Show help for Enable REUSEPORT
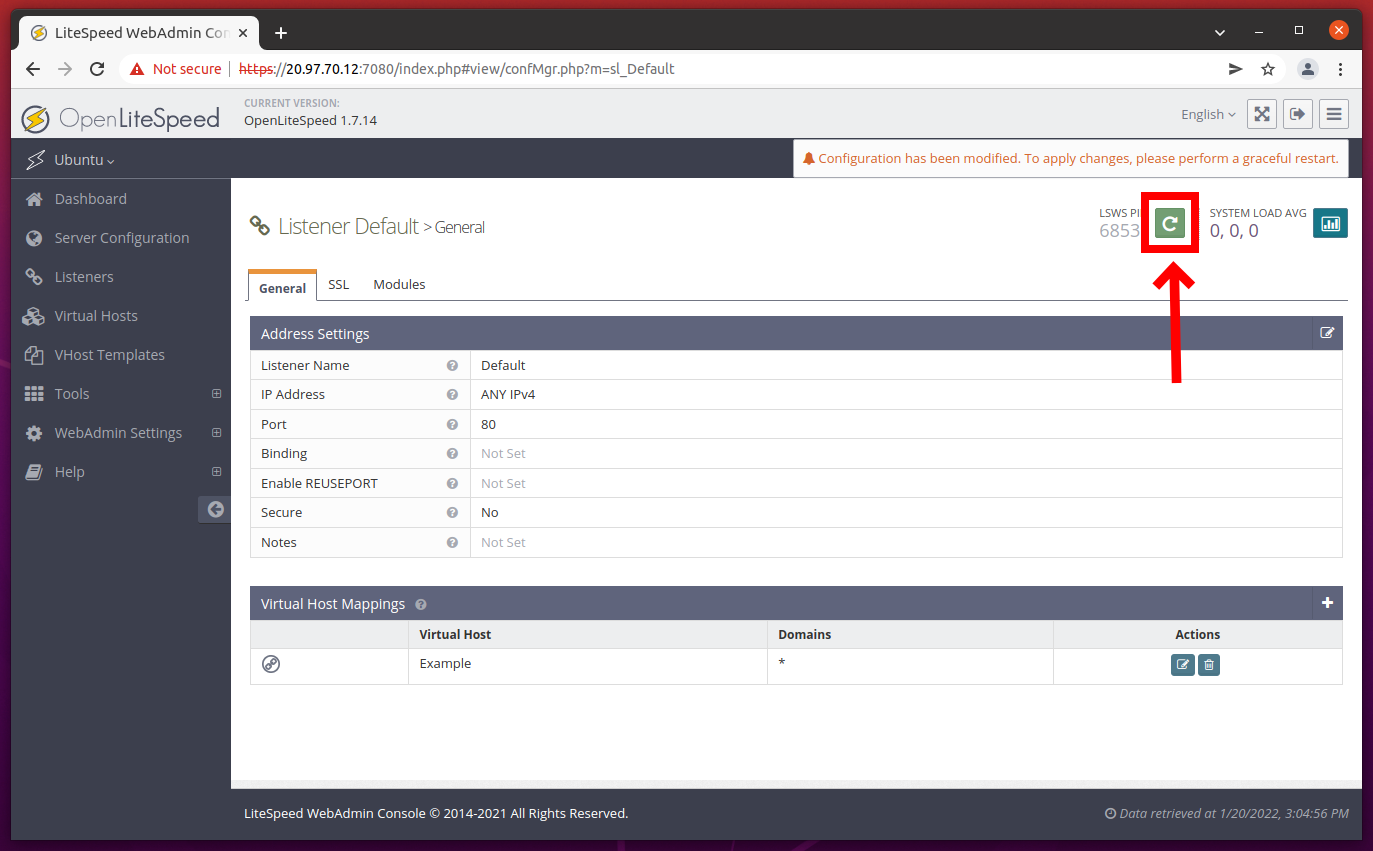The width and height of the screenshot is (1373, 851). pyautogui.click(x=452, y=484)
